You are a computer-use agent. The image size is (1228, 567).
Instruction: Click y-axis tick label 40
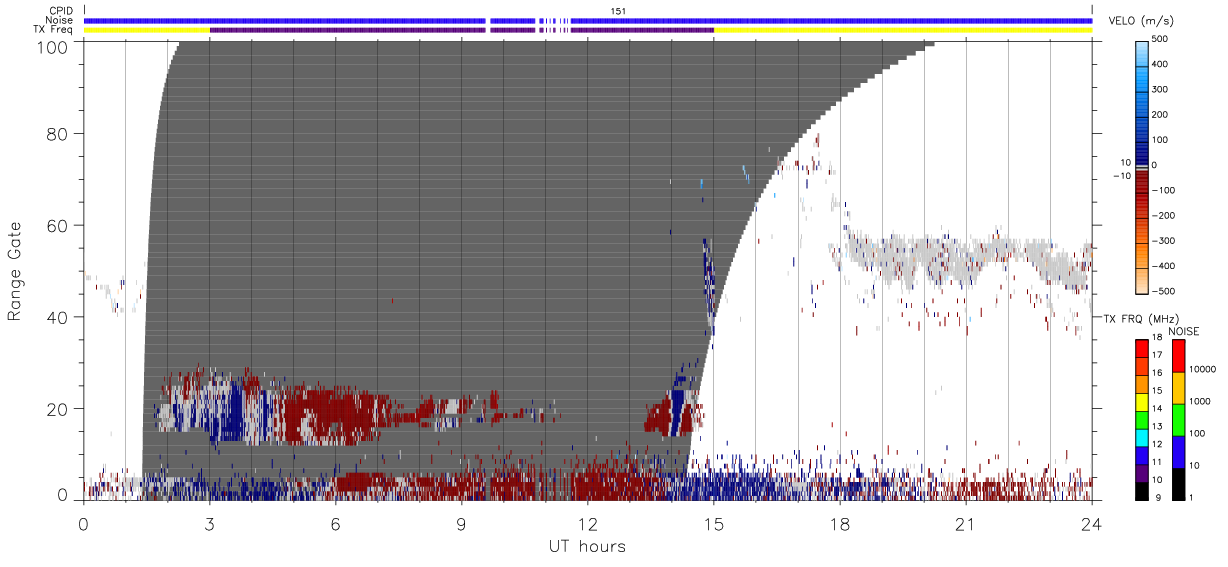click(57, 317)
